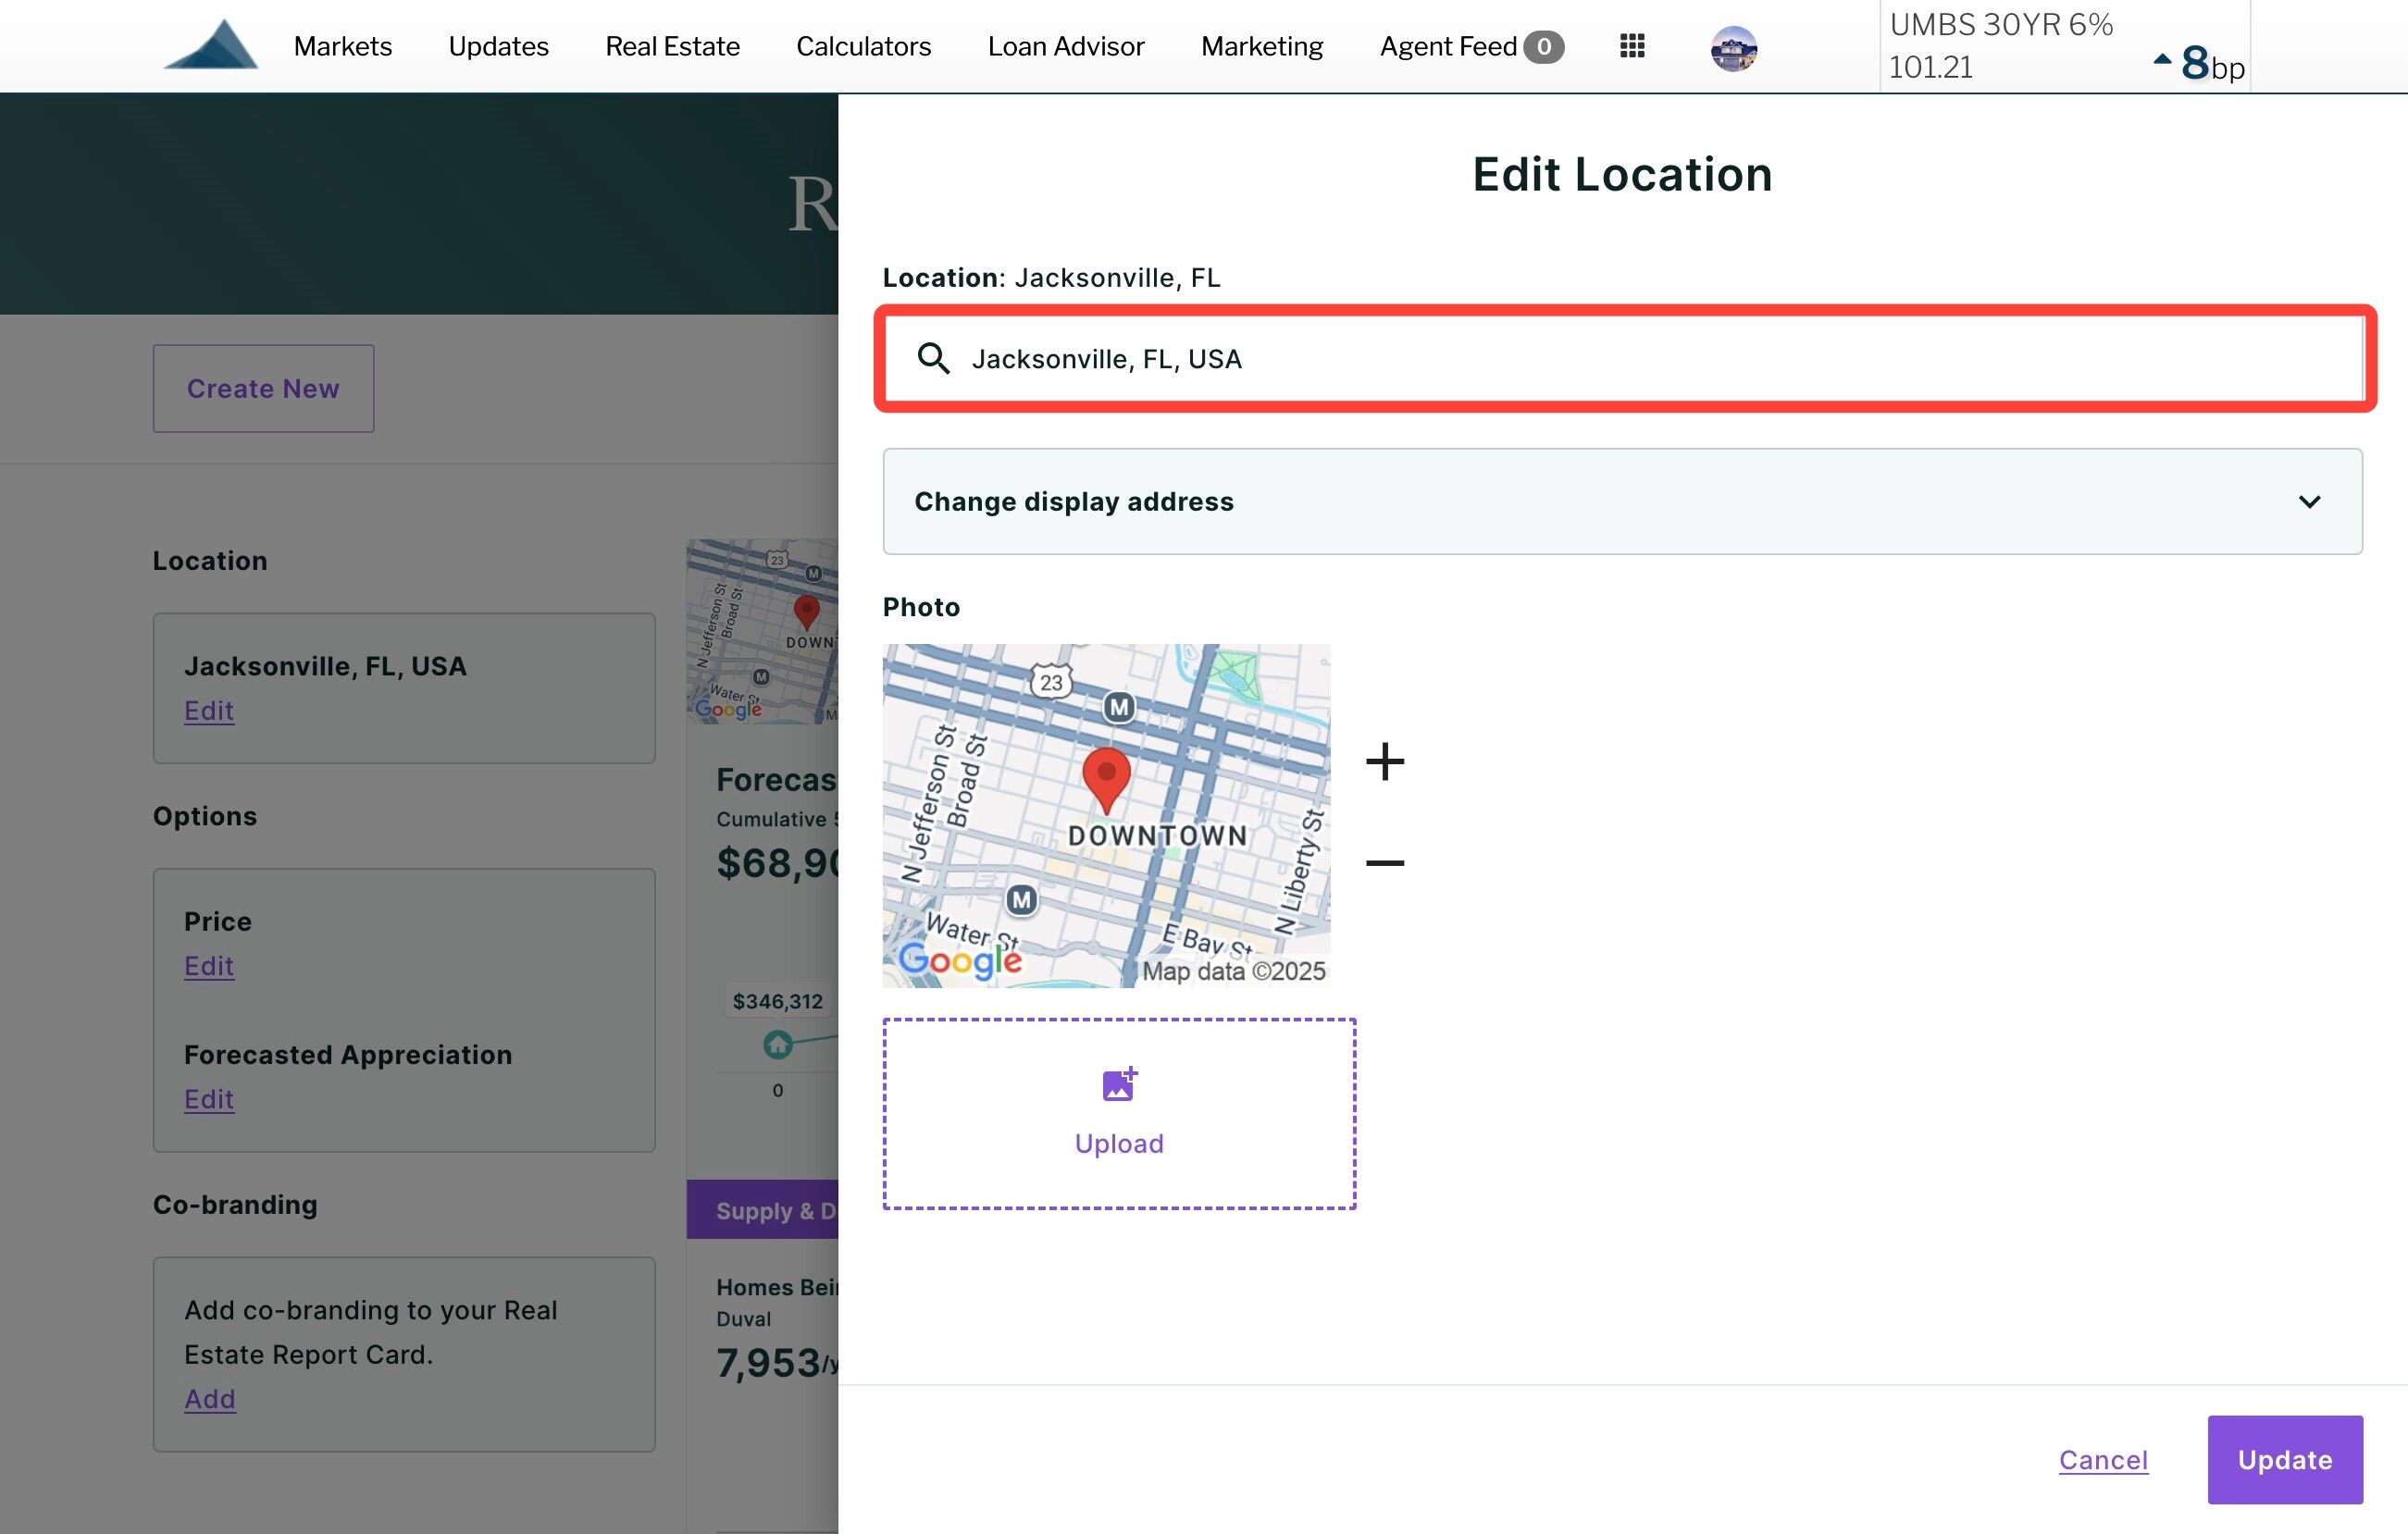The height and width of the screenshot is (1534, 2408).
Task: Open the apps grid icon
Action: click(x=1632, y=46)
